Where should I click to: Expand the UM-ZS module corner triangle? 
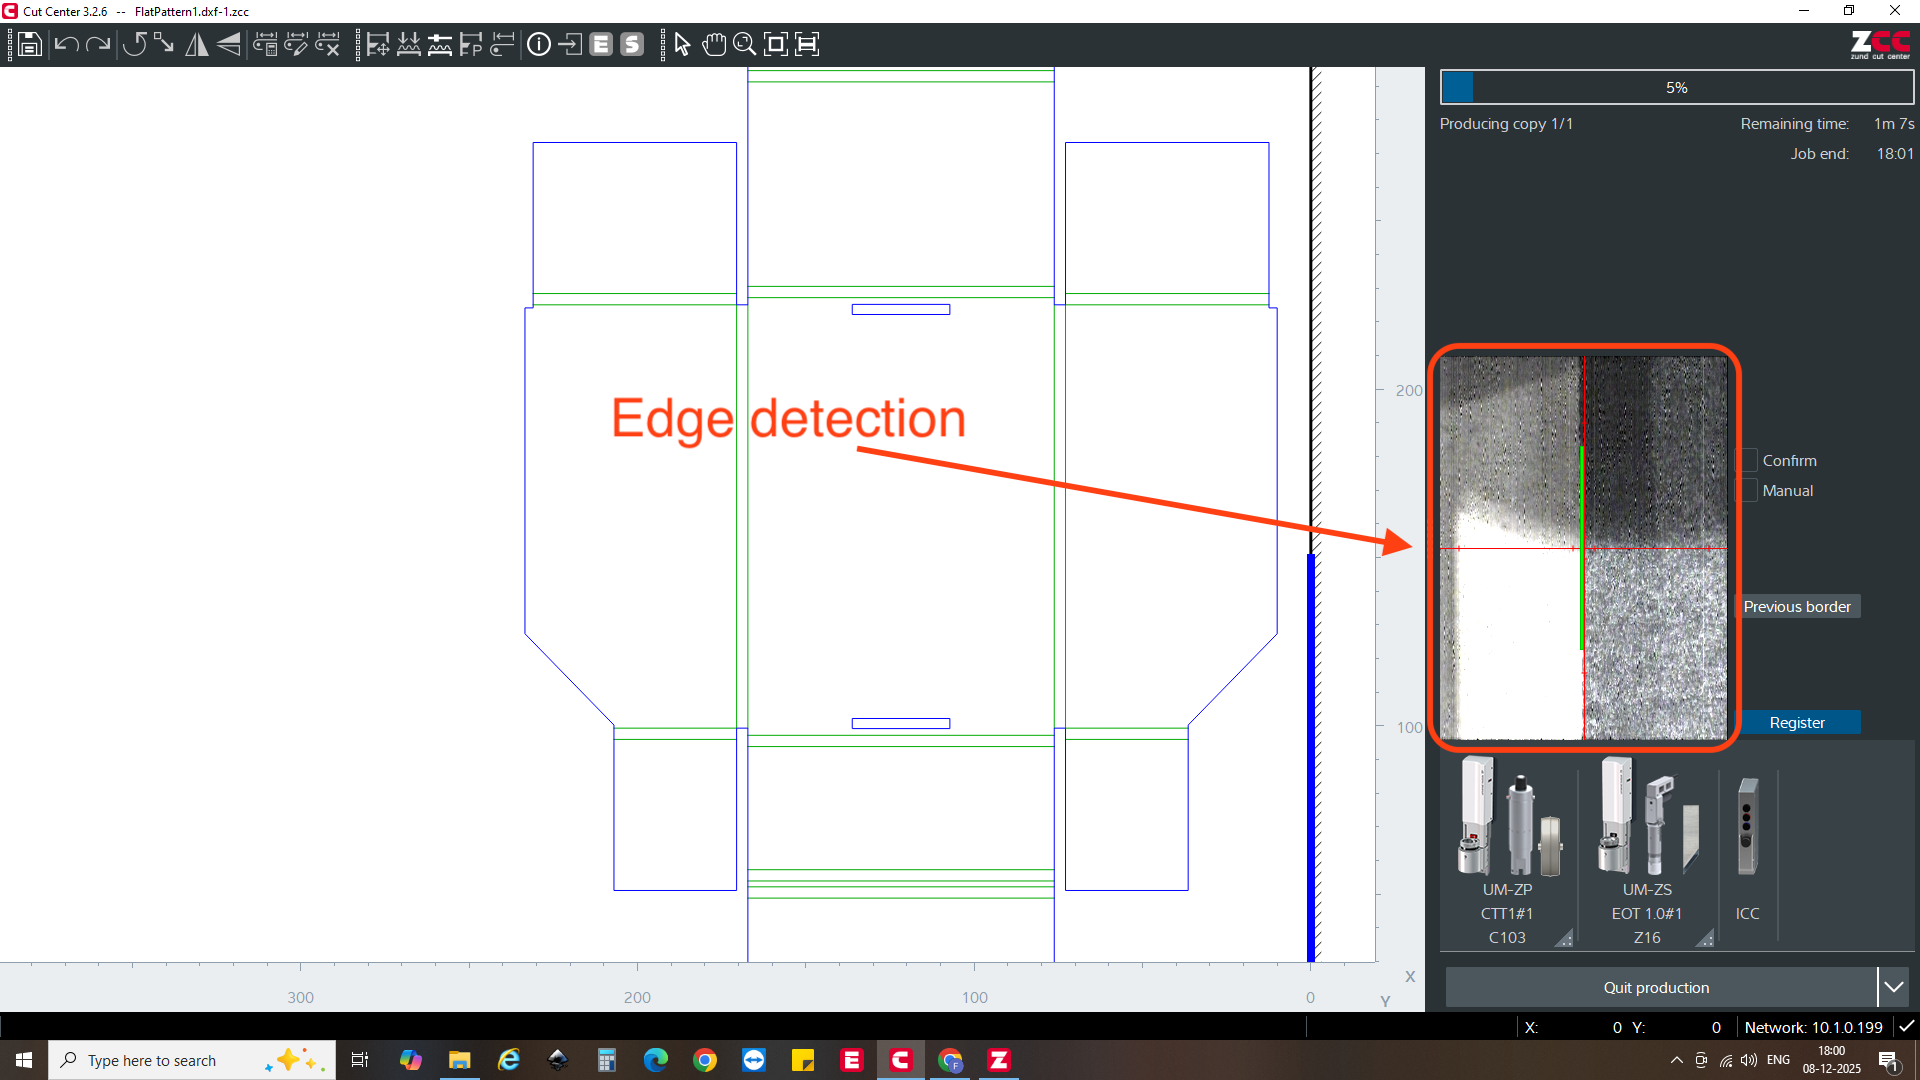[1705, 938]
